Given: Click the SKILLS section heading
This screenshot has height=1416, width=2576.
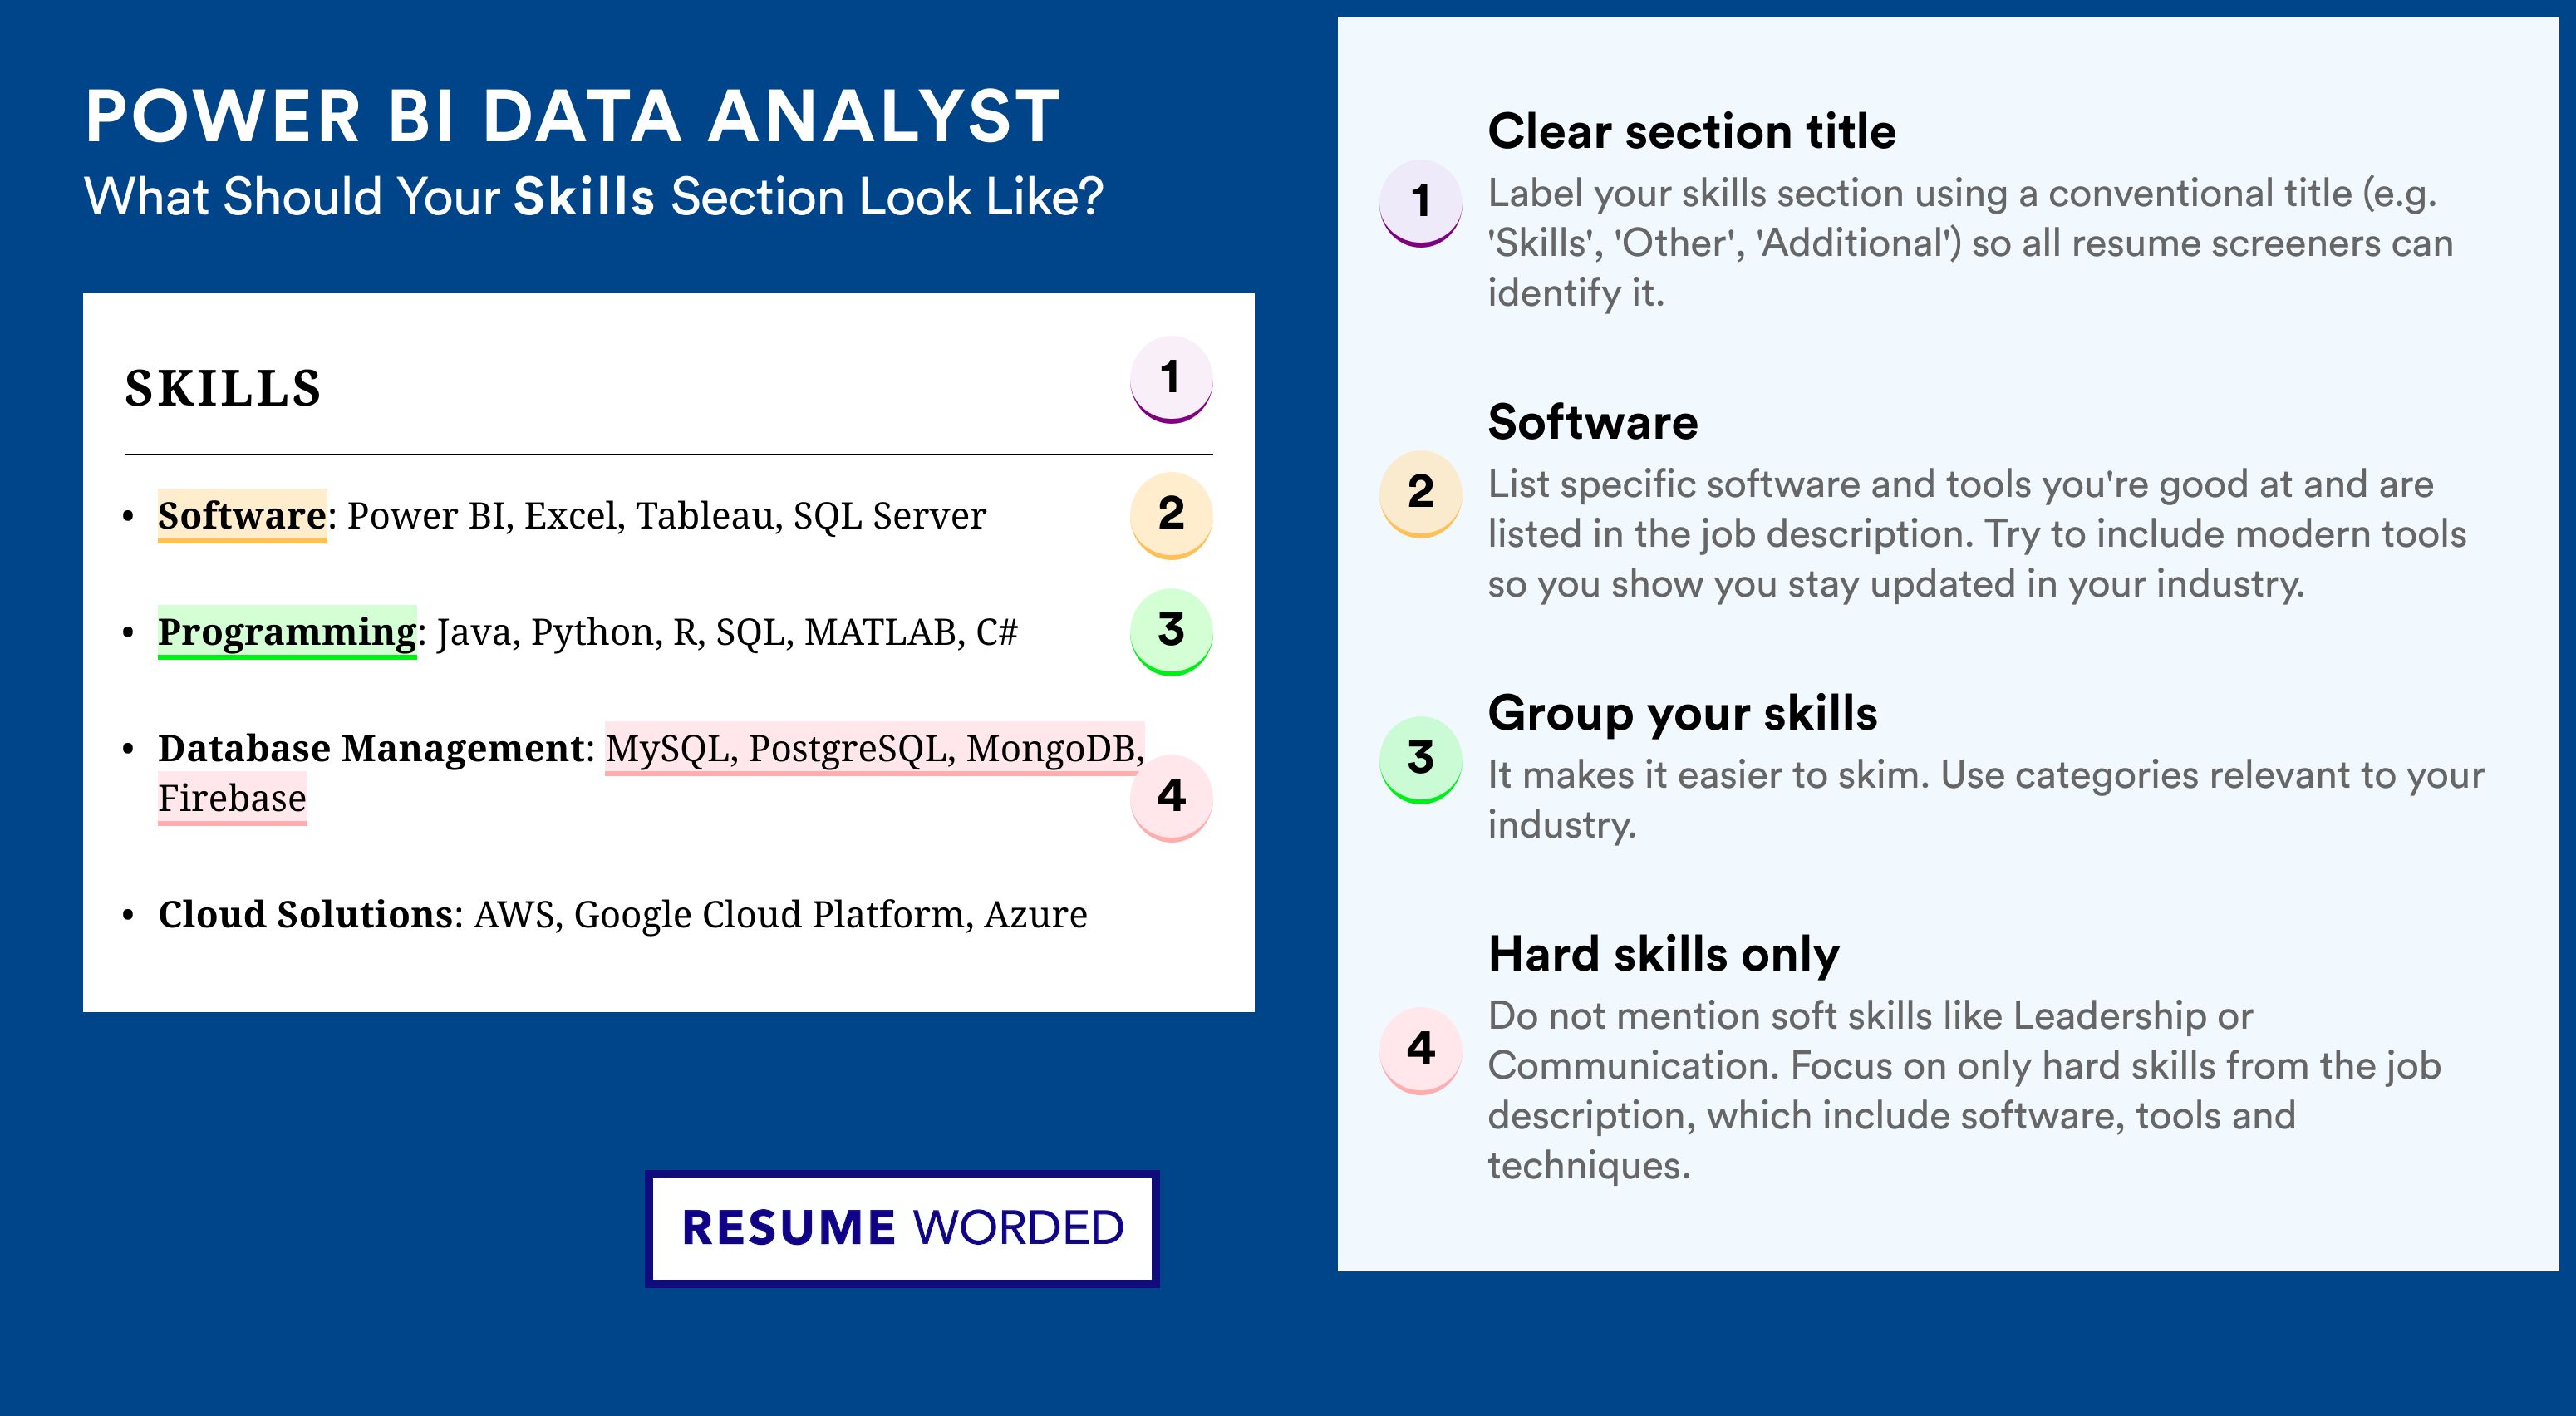Looking at the screenshot, I should pyautogui.click(x=222, y=388).
